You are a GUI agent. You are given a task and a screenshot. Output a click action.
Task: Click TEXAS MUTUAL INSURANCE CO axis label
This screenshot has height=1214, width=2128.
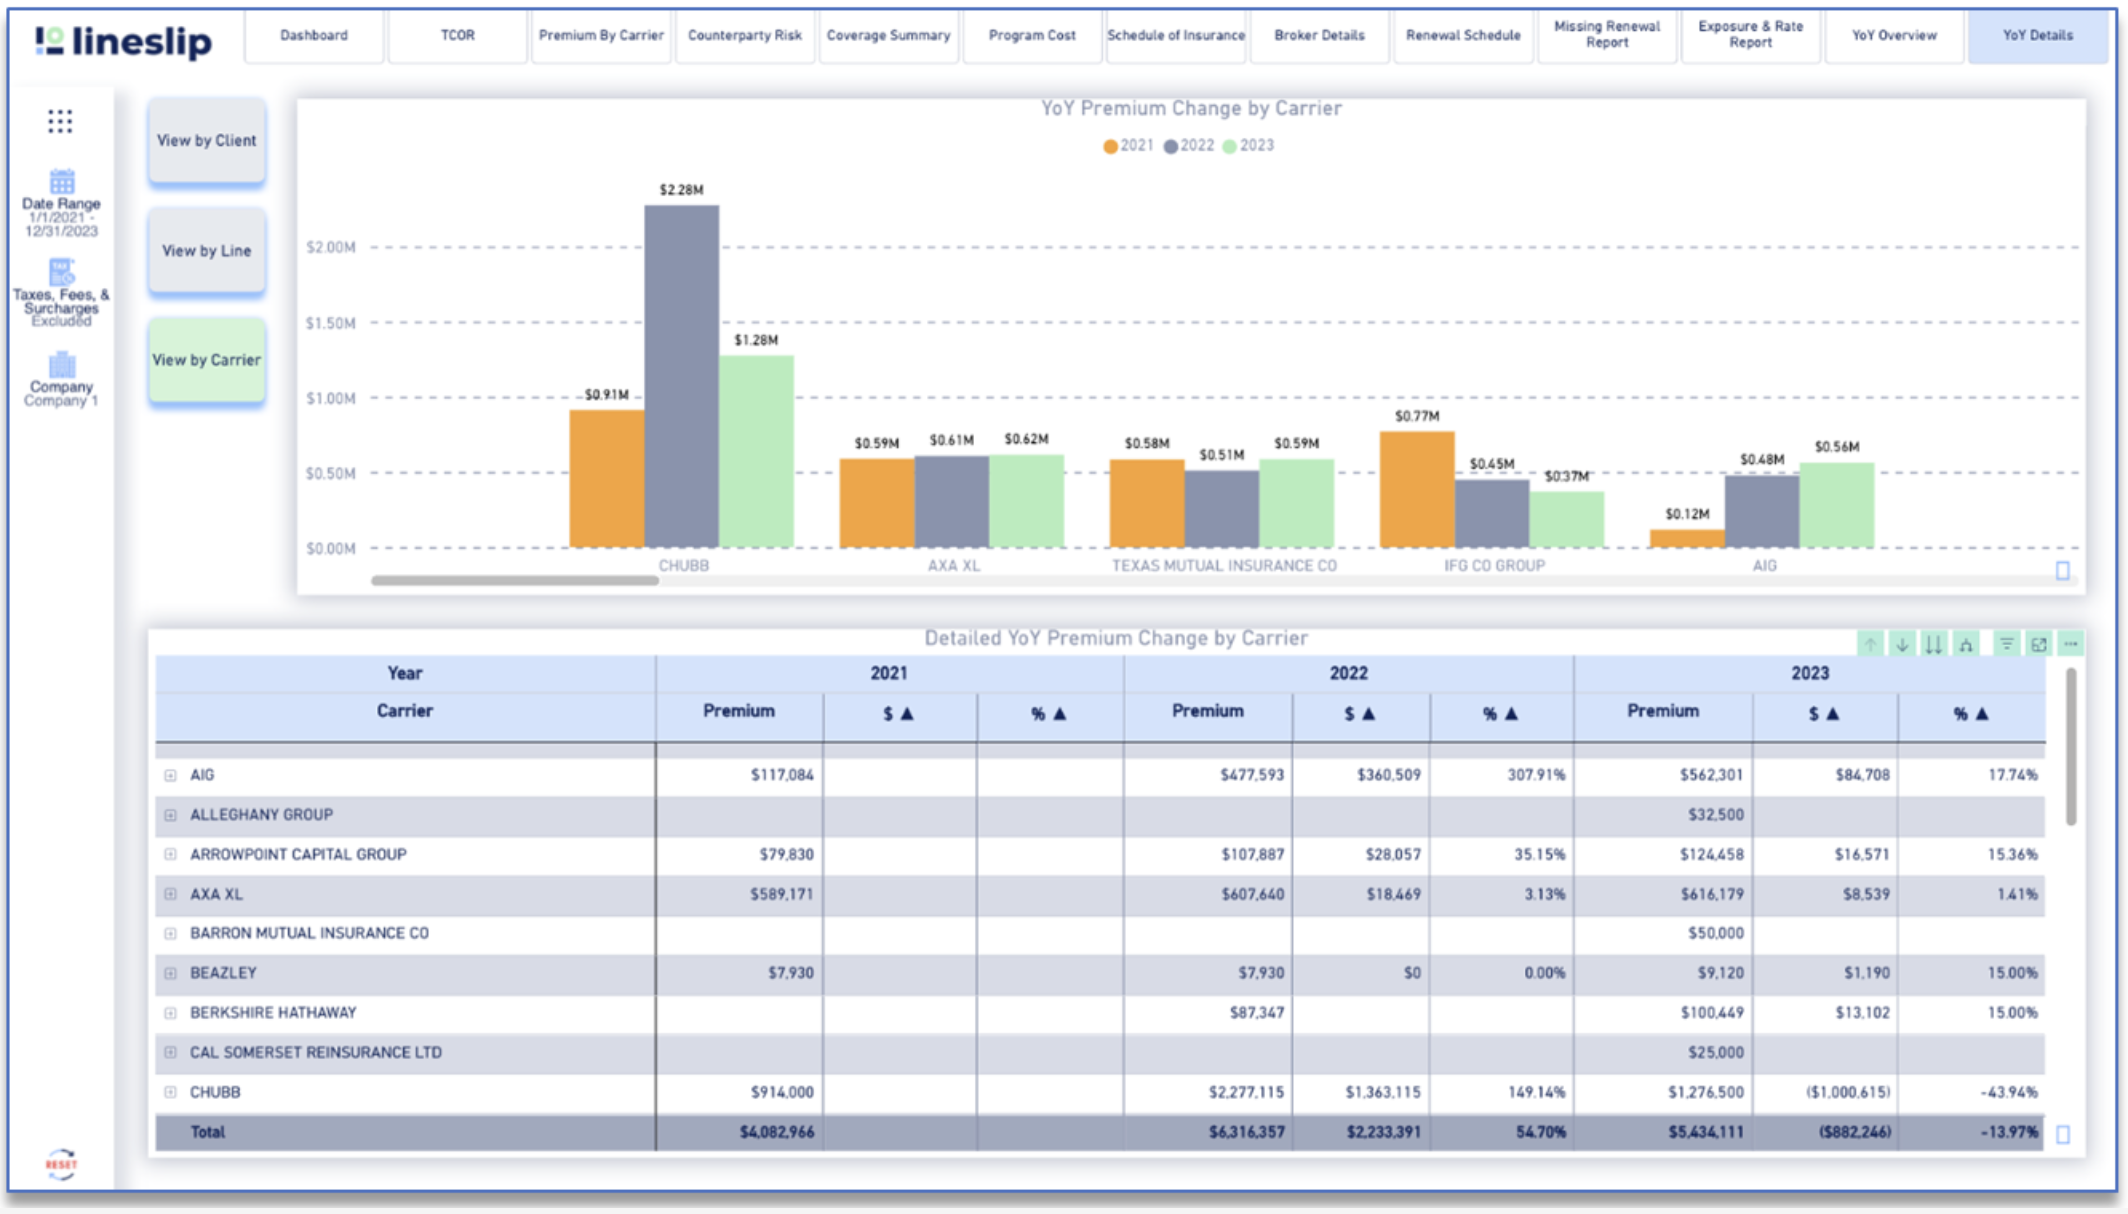(1224, 566)
